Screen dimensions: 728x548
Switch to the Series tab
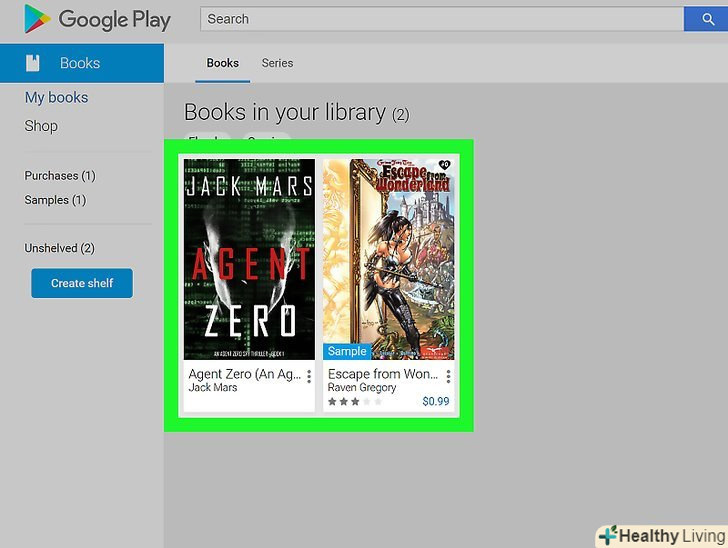pyautogui.click(x=277, y=63)
